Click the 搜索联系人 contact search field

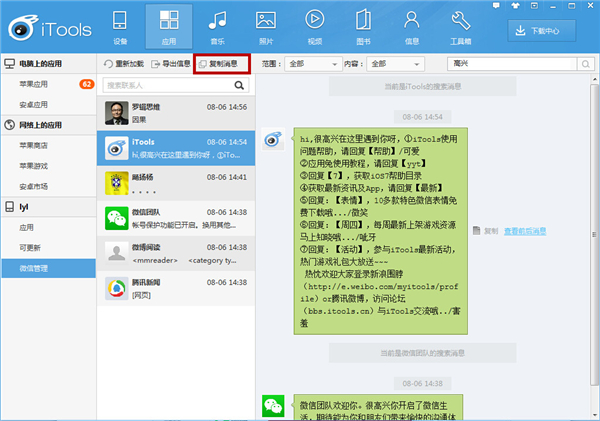tap(166, 85)
